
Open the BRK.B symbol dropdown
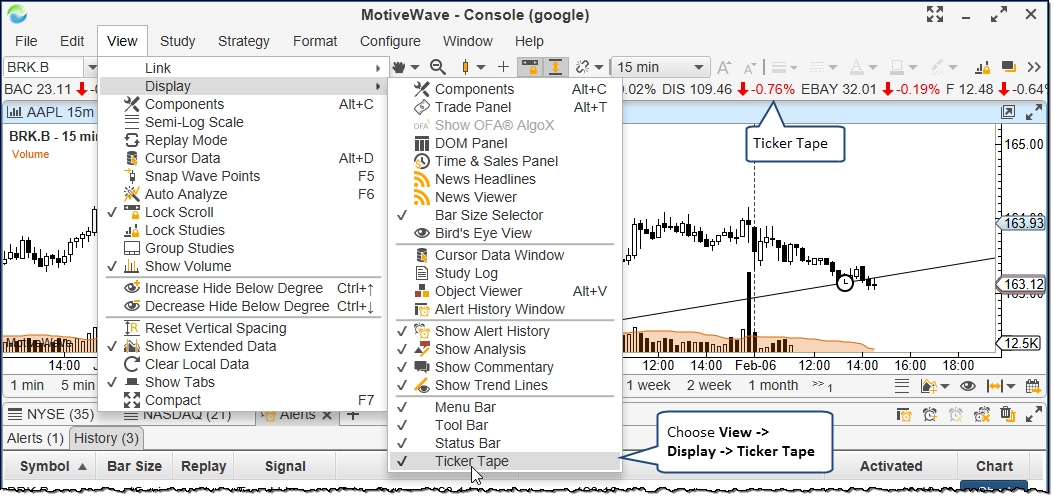[x=89, y=67]
